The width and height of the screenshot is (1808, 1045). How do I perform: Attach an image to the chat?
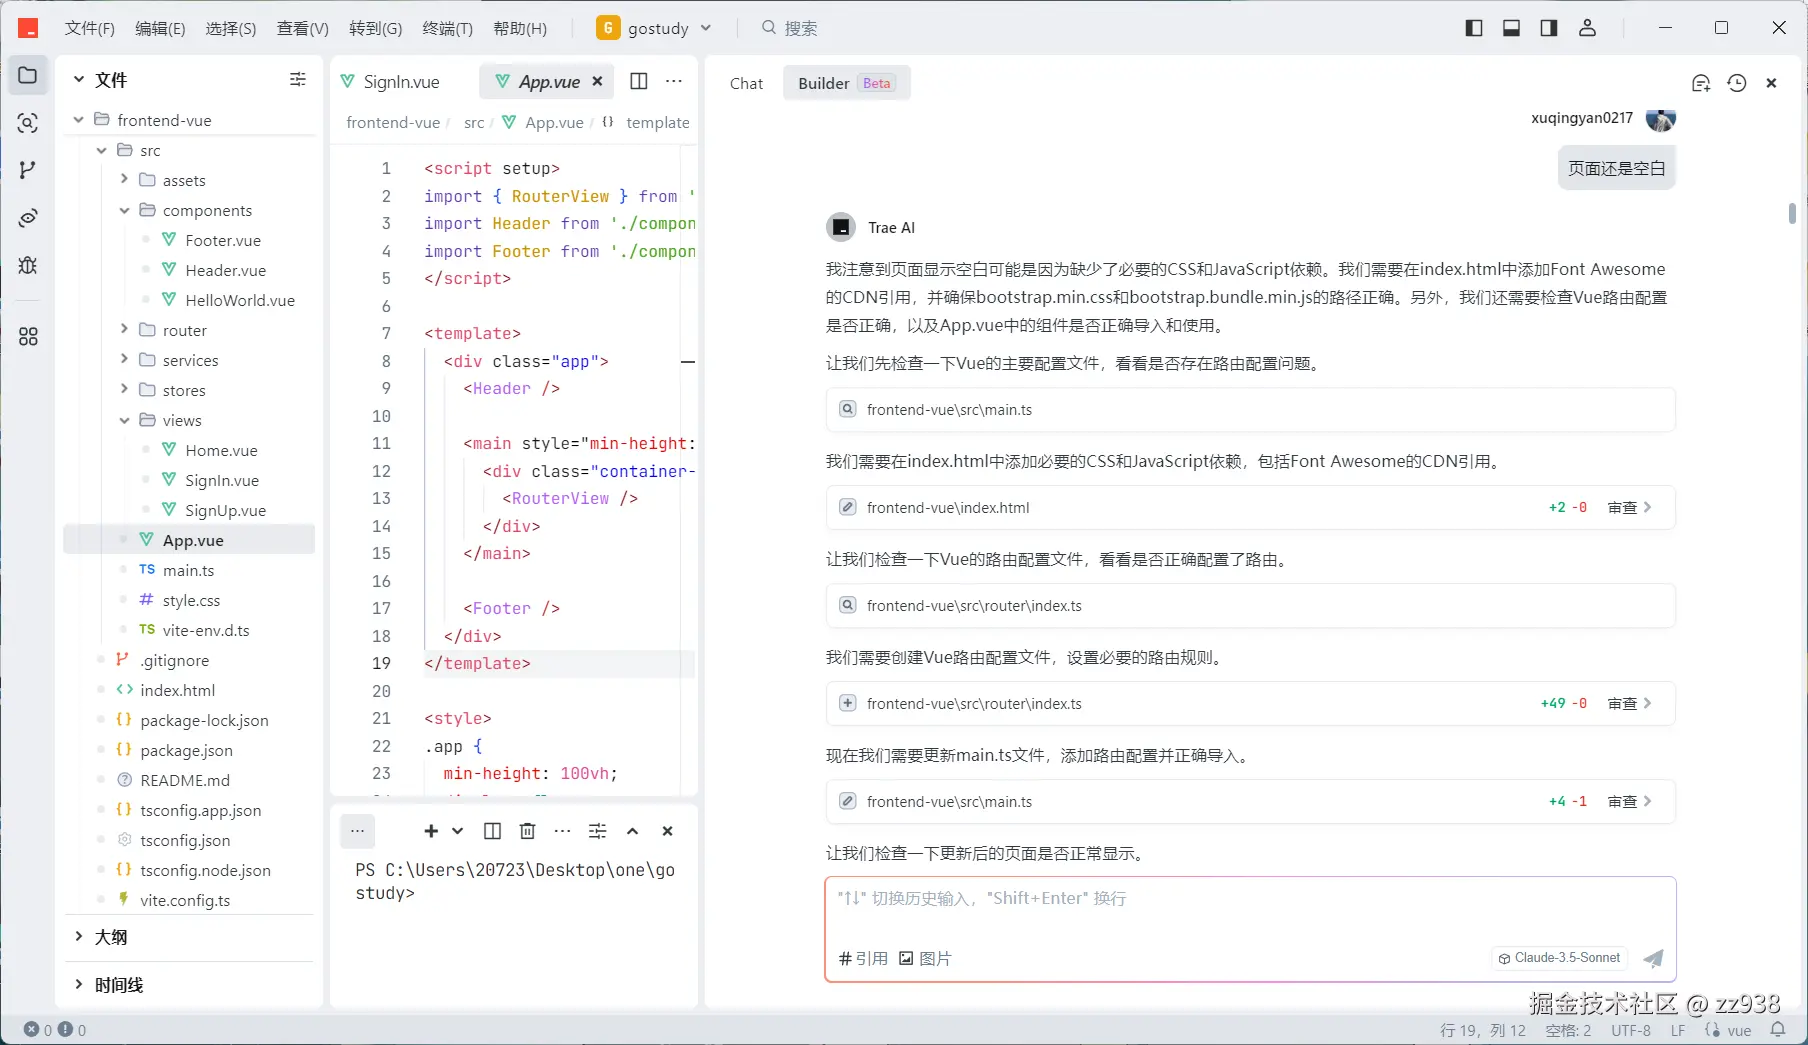tap(925, 958)
